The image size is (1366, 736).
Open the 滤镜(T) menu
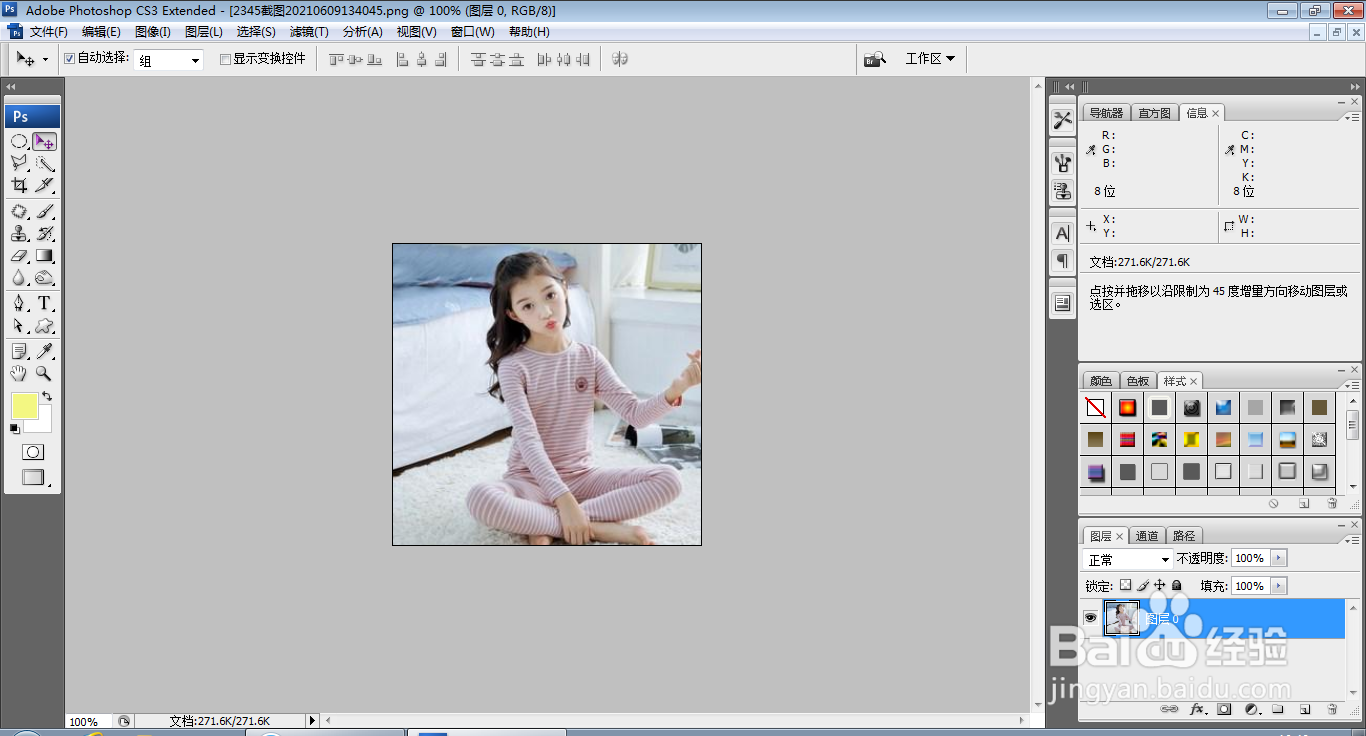coord(309,32)
